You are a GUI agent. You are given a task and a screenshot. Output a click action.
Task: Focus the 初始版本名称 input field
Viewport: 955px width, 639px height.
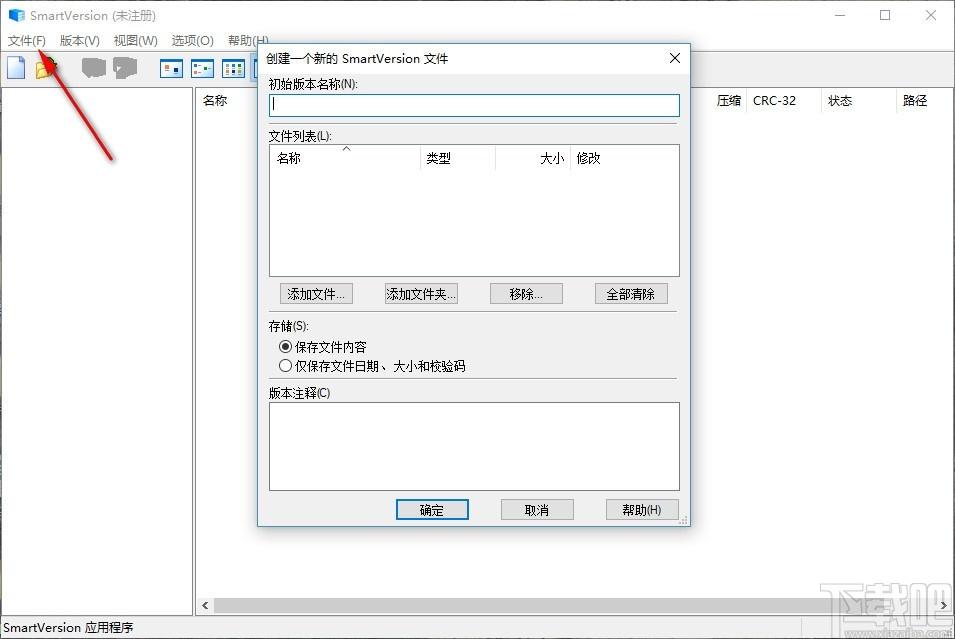point(474,105)
